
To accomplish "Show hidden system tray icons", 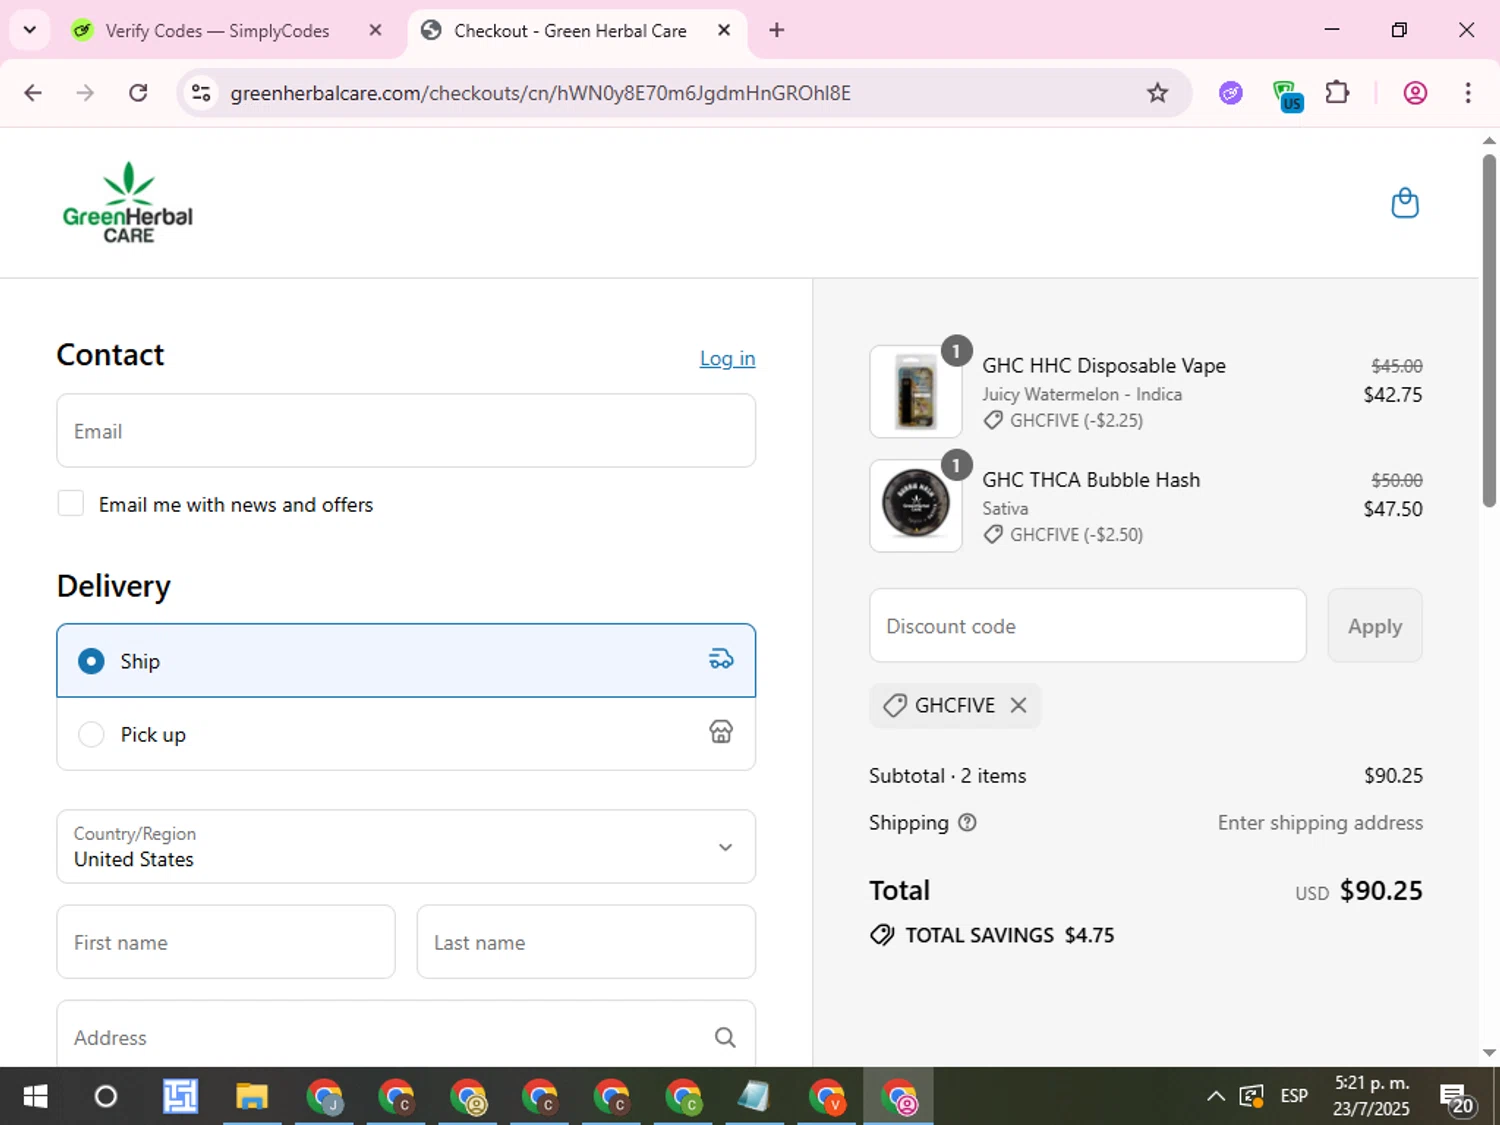I will [x=1216, y=1097].
